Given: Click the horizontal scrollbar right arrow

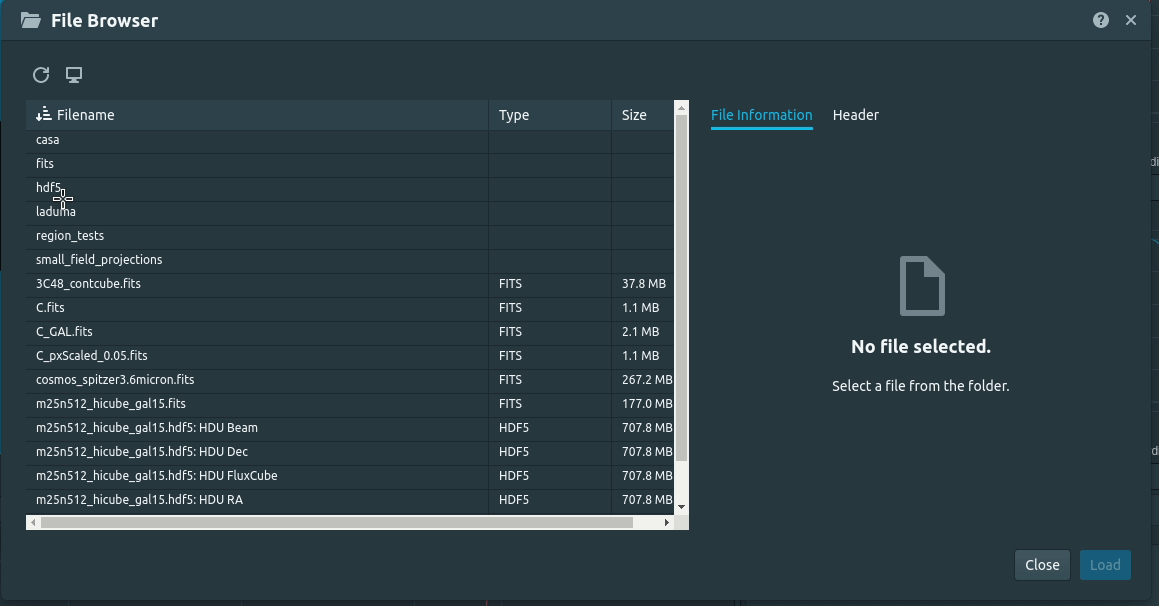Looking at the screenshot, I should point(667,521).
